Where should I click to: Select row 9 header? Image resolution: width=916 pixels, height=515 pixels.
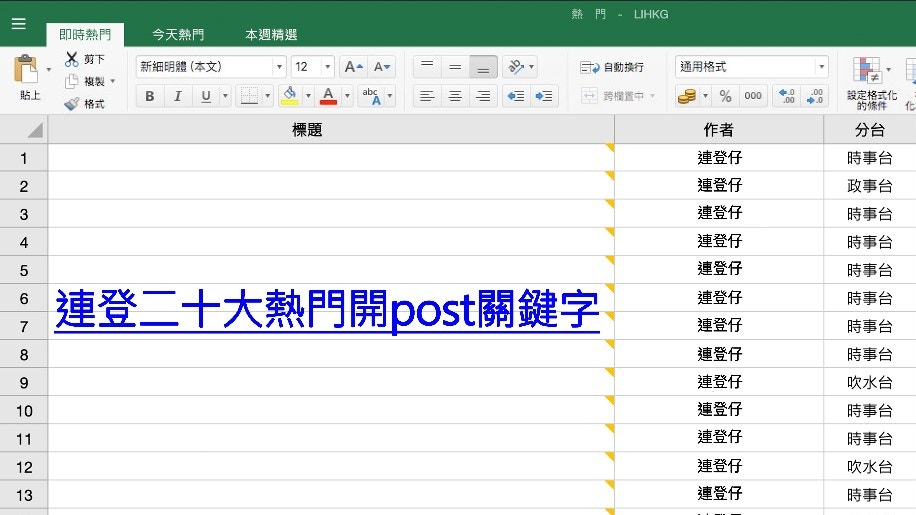[24, 382]
